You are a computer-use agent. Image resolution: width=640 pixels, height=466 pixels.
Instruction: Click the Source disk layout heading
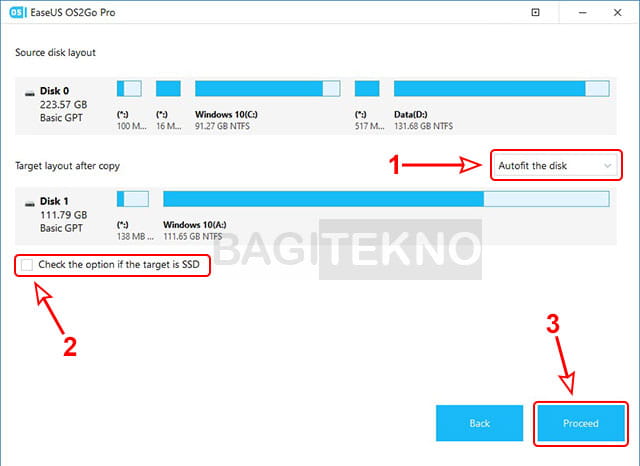[56, 53]
